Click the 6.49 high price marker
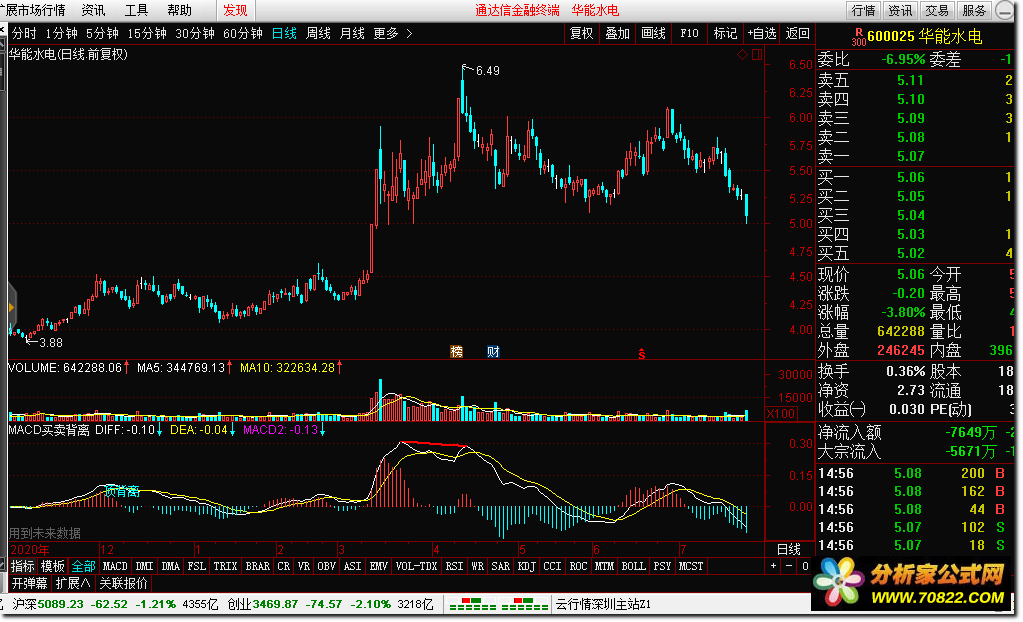The image size is (1023, 622). (487, 70)
